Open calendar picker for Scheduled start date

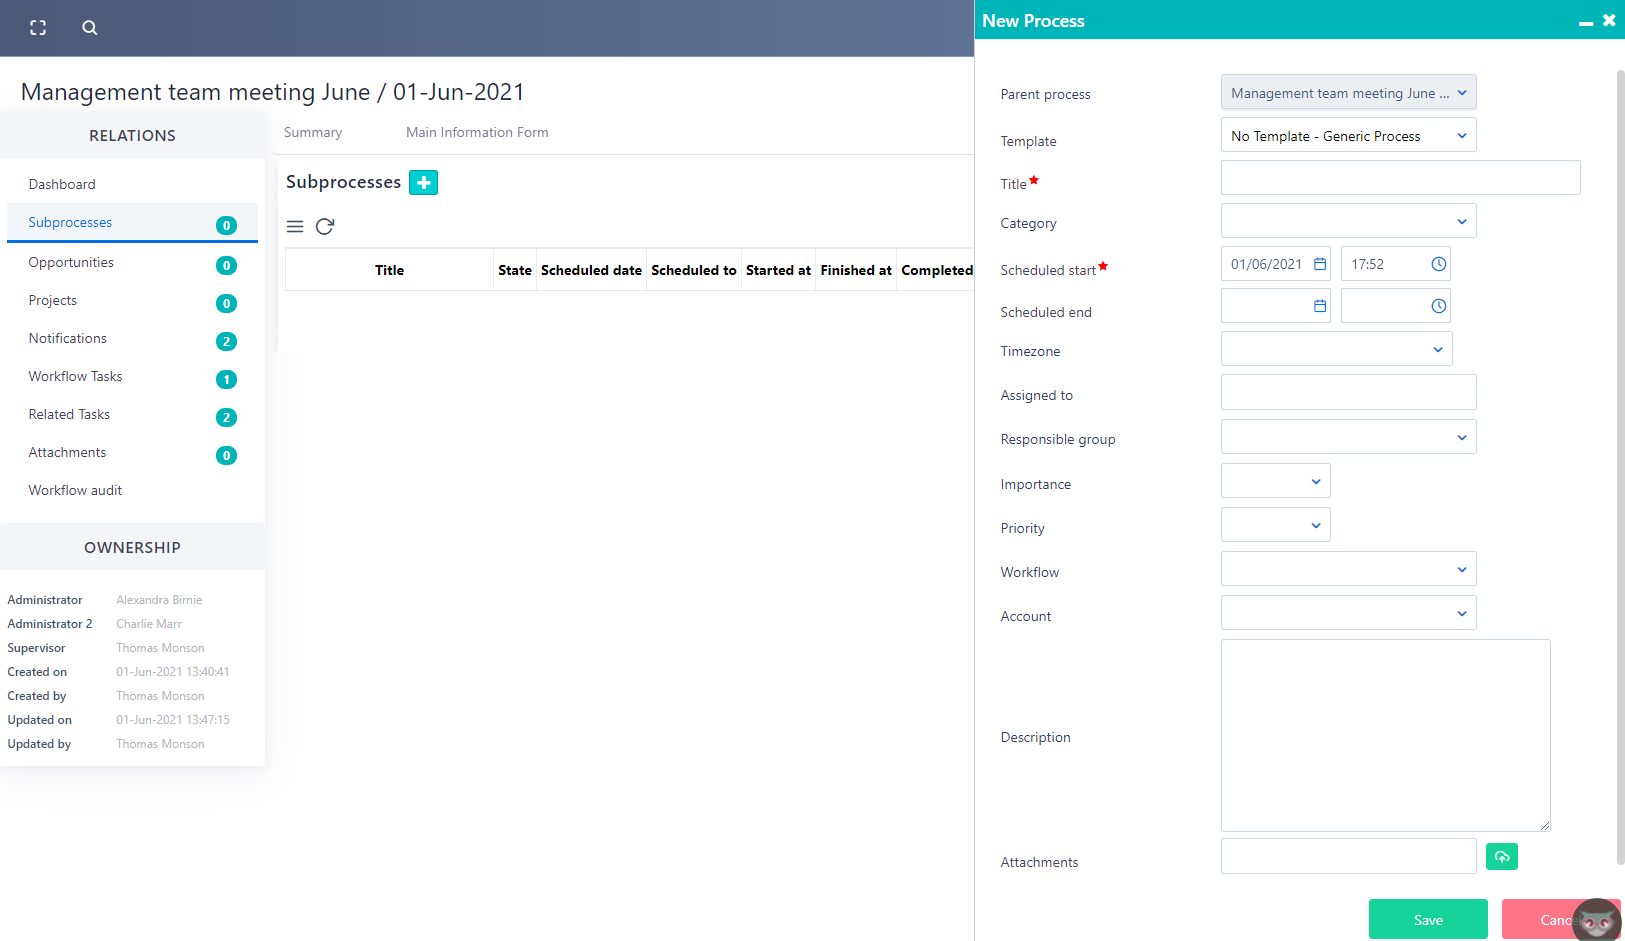(x=1320, y=264)
